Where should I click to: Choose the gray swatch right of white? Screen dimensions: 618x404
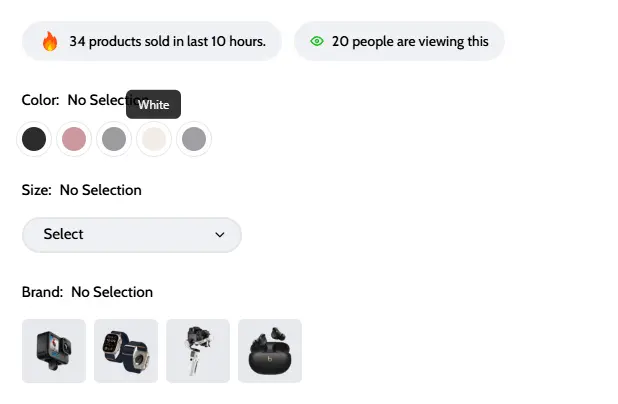point(194,139)
